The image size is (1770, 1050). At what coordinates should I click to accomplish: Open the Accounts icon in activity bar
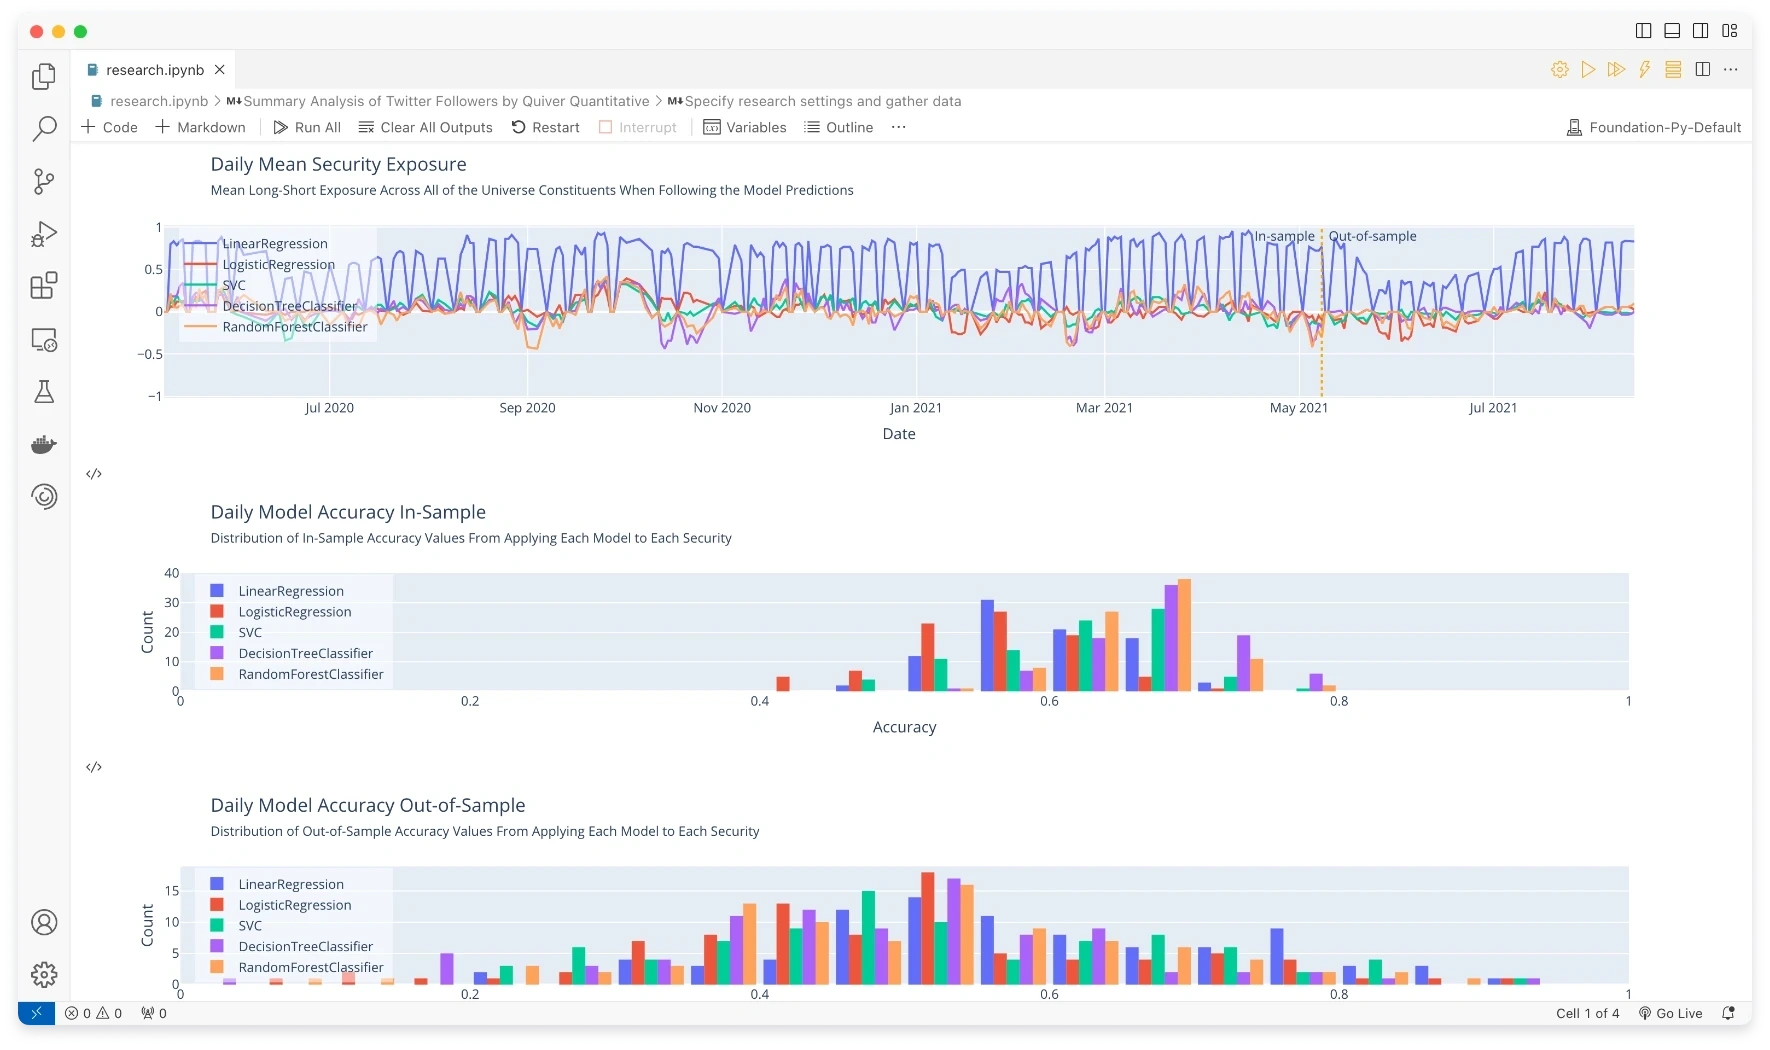[x=44, y=922]
